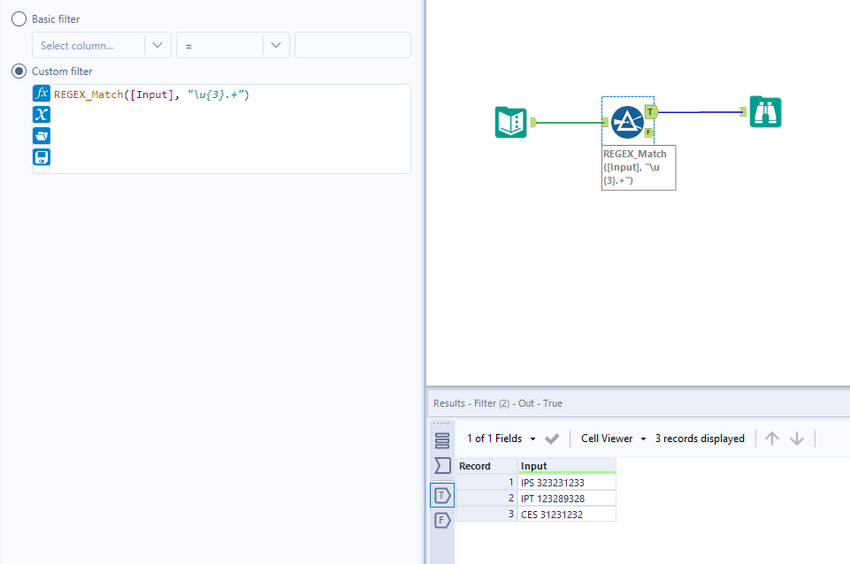
Task: Click the metadata sigma icon in Results
Action: (442, 466)
